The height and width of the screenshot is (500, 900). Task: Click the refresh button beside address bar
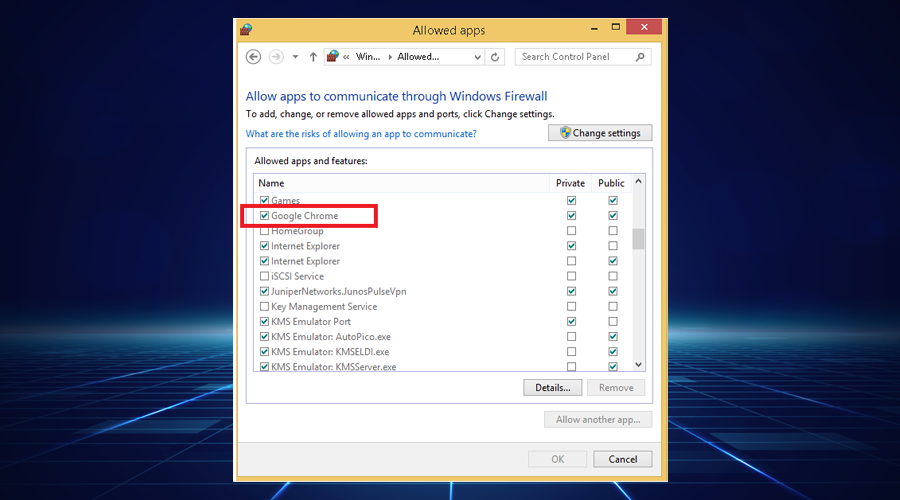coord(495,57)
